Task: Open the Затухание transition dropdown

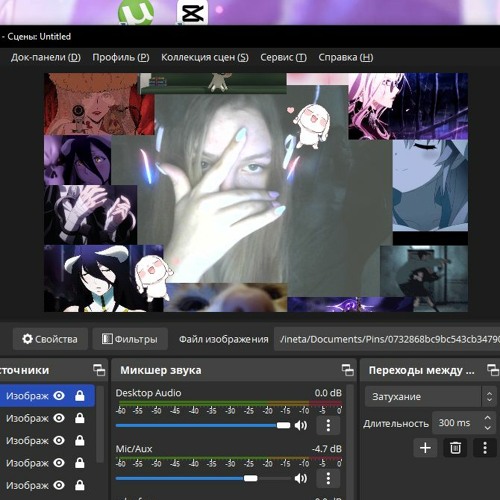Action: point(431,397)
